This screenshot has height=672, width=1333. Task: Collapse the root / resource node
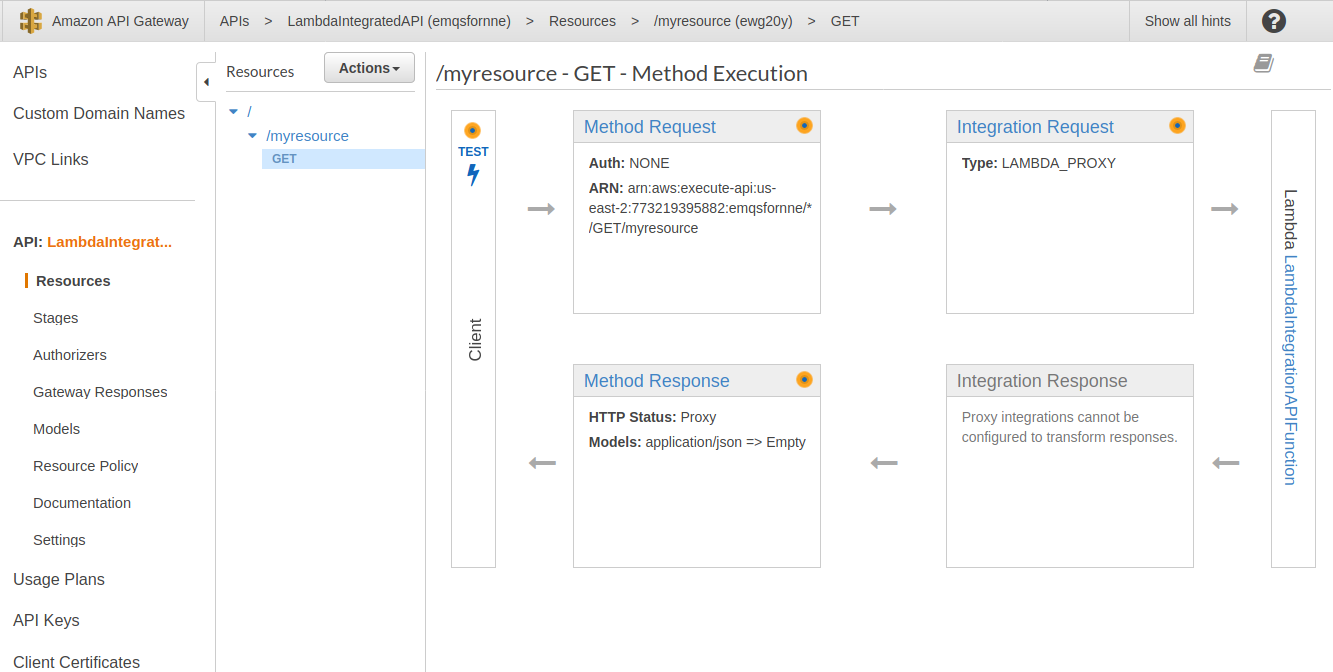pos(233,111)
